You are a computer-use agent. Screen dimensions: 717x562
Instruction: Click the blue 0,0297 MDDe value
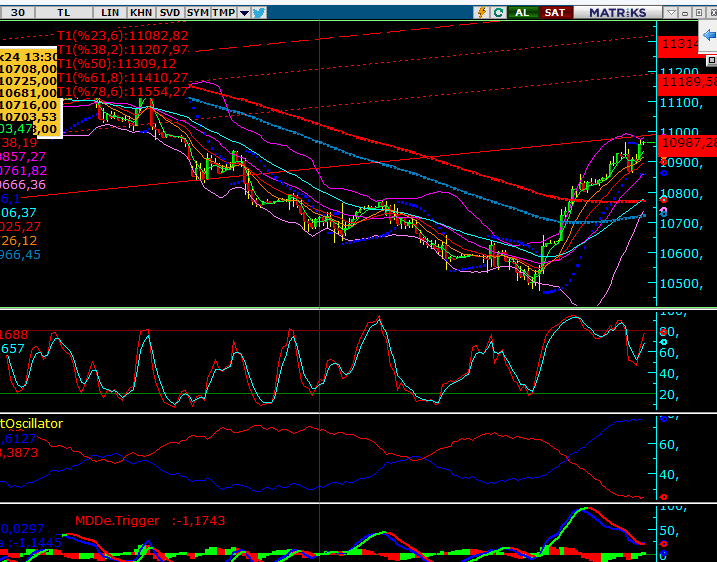(22, 529)
